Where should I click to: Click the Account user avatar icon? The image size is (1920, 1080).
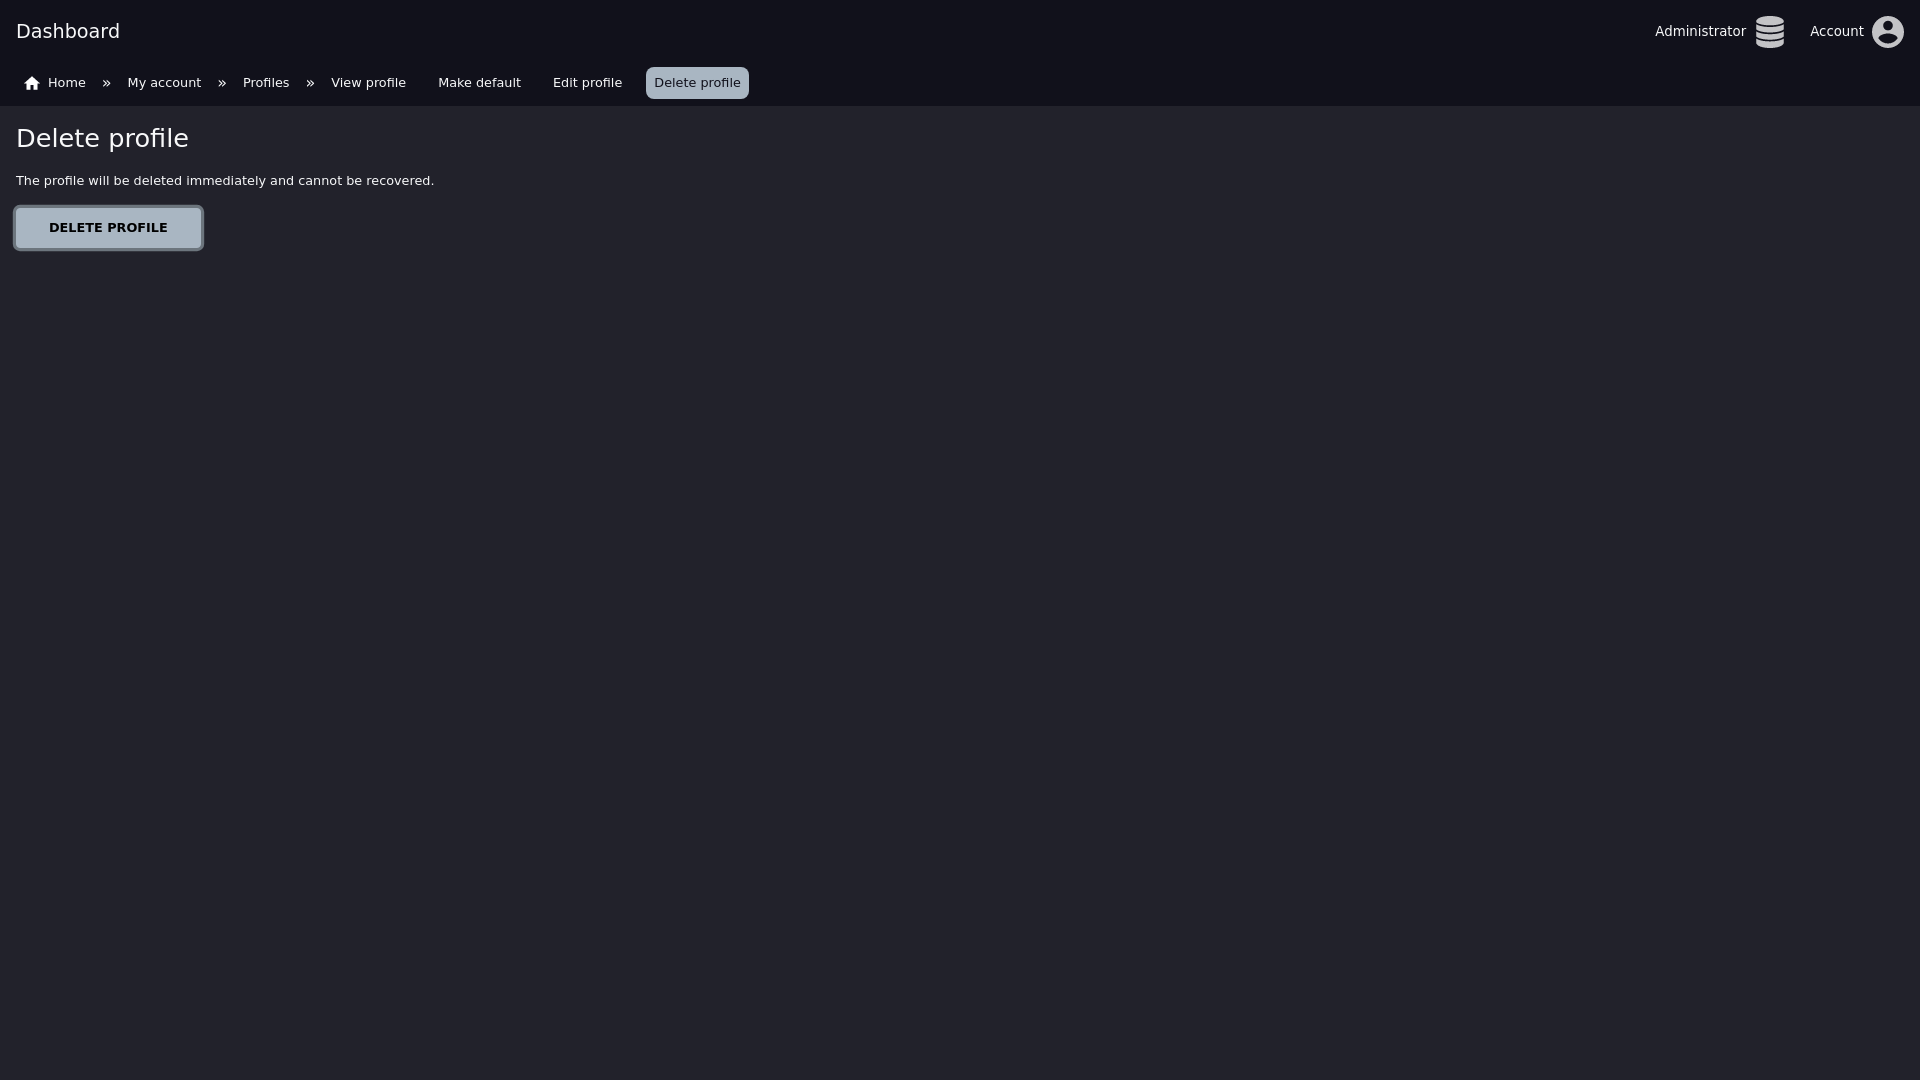coord(1887,32)
